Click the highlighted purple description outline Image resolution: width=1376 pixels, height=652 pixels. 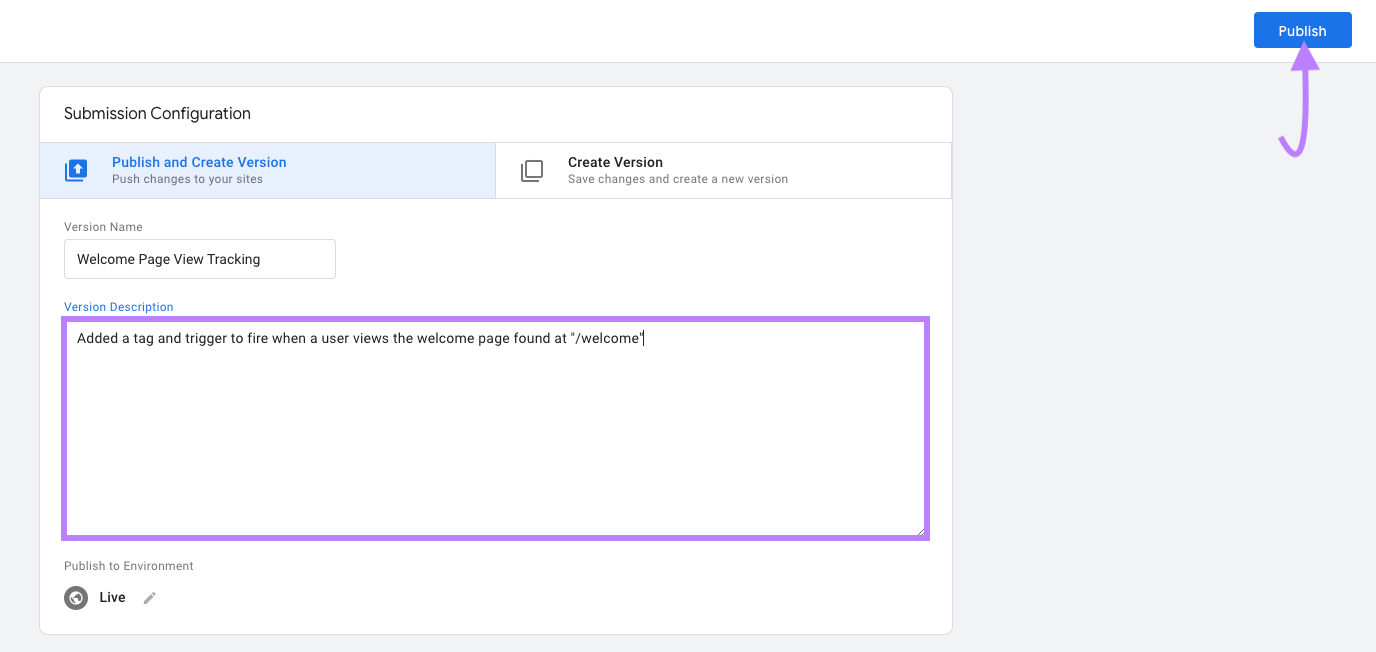click(496, 316)
